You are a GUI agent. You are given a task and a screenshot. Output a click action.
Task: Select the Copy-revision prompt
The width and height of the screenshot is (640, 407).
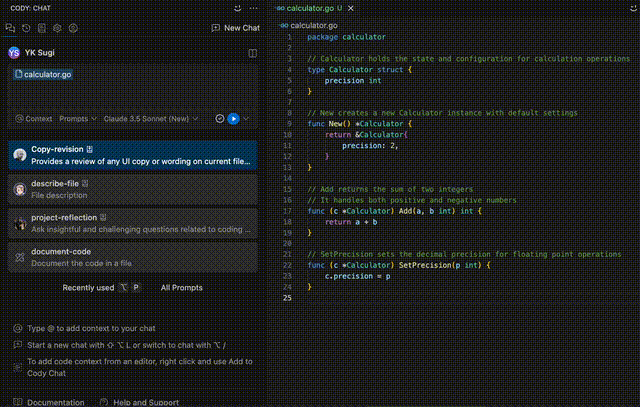[x=133, y=155]
